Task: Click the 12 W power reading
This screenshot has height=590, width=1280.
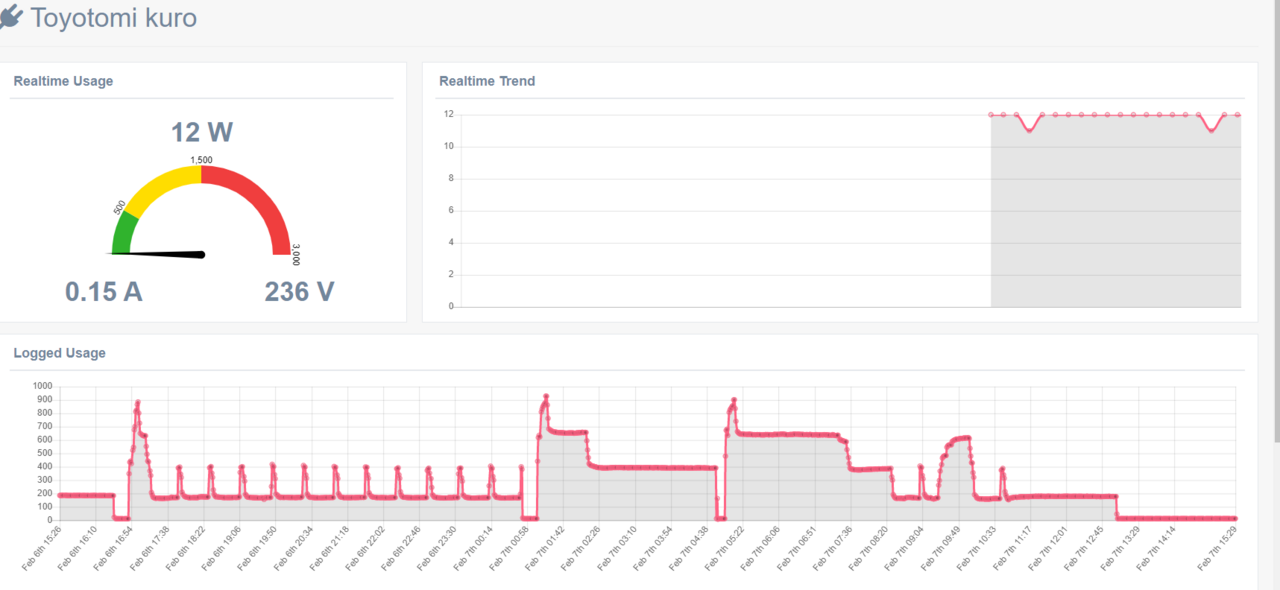Action: point(201,132)
